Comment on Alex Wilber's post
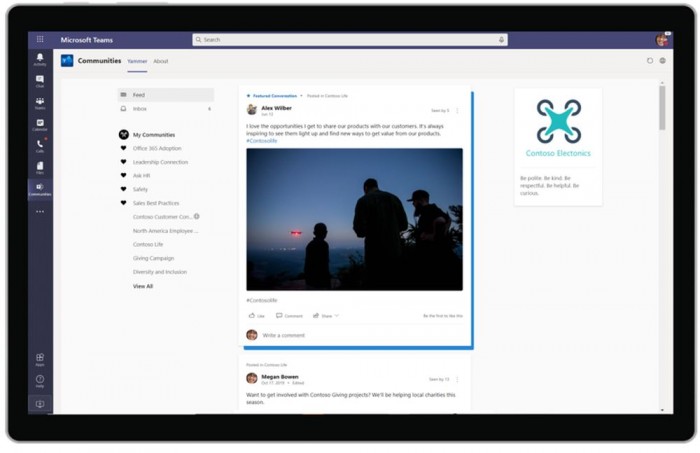Screen dimensions: 700x453 tap(289, 316)
